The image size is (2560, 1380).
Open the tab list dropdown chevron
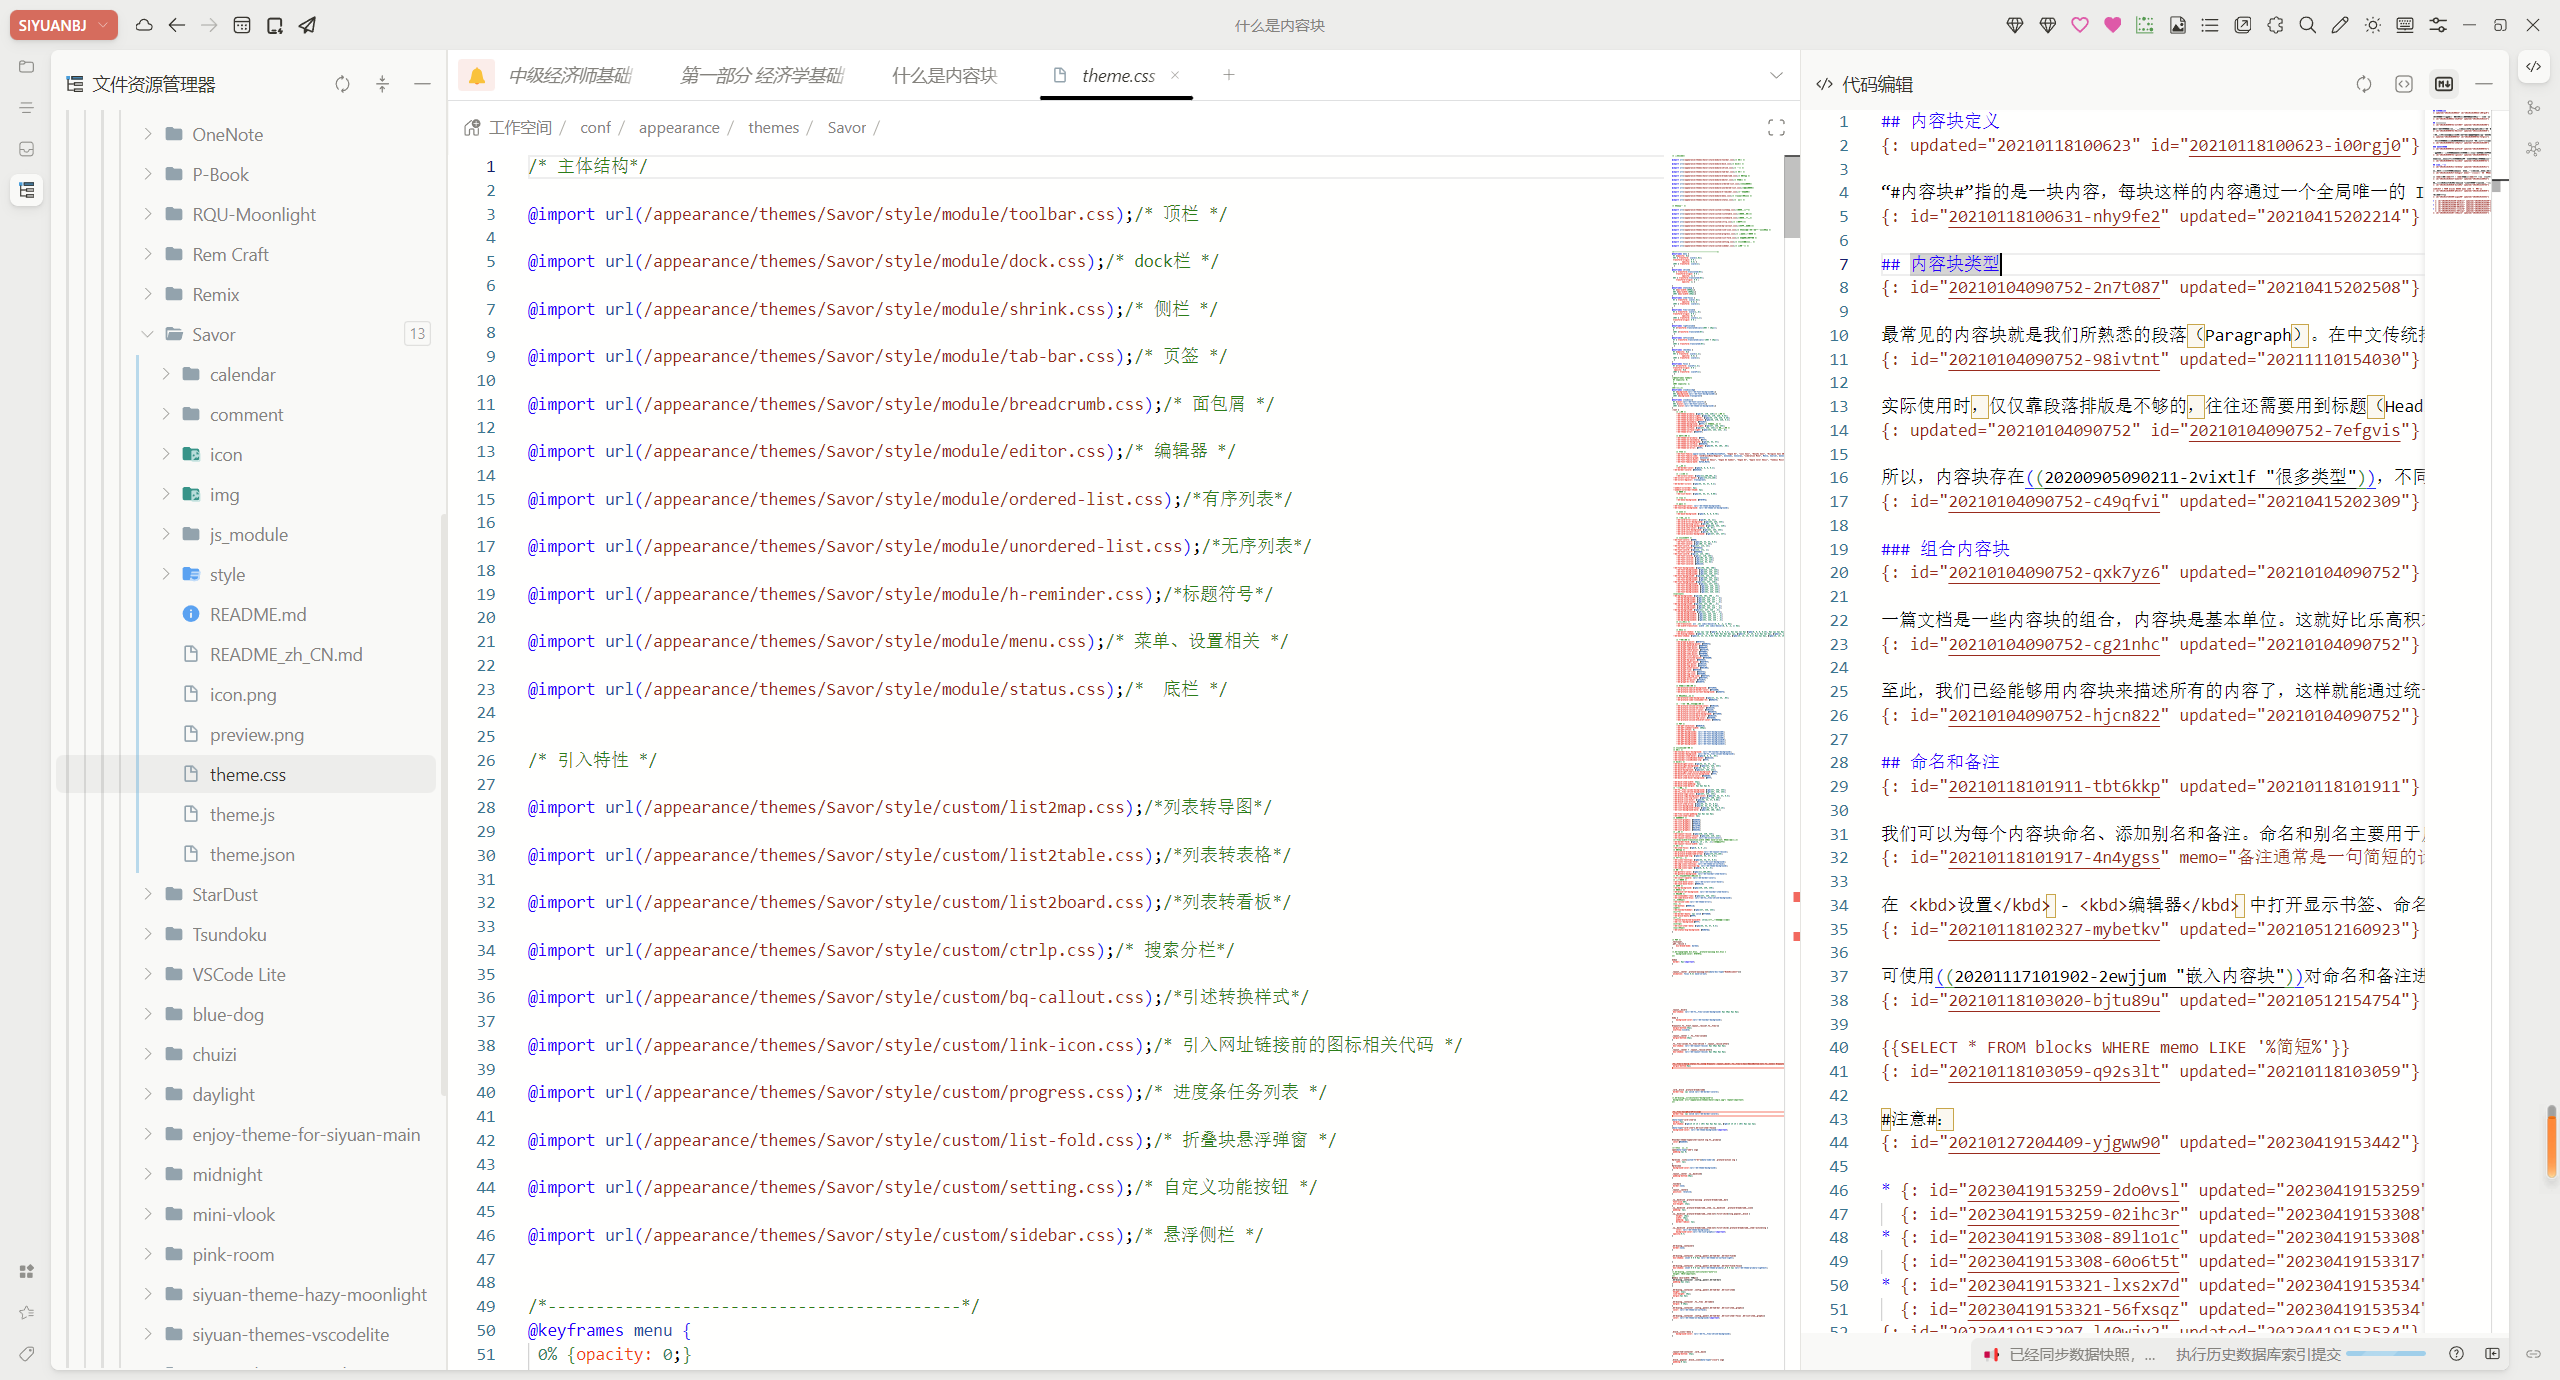tap(1776, 75)
